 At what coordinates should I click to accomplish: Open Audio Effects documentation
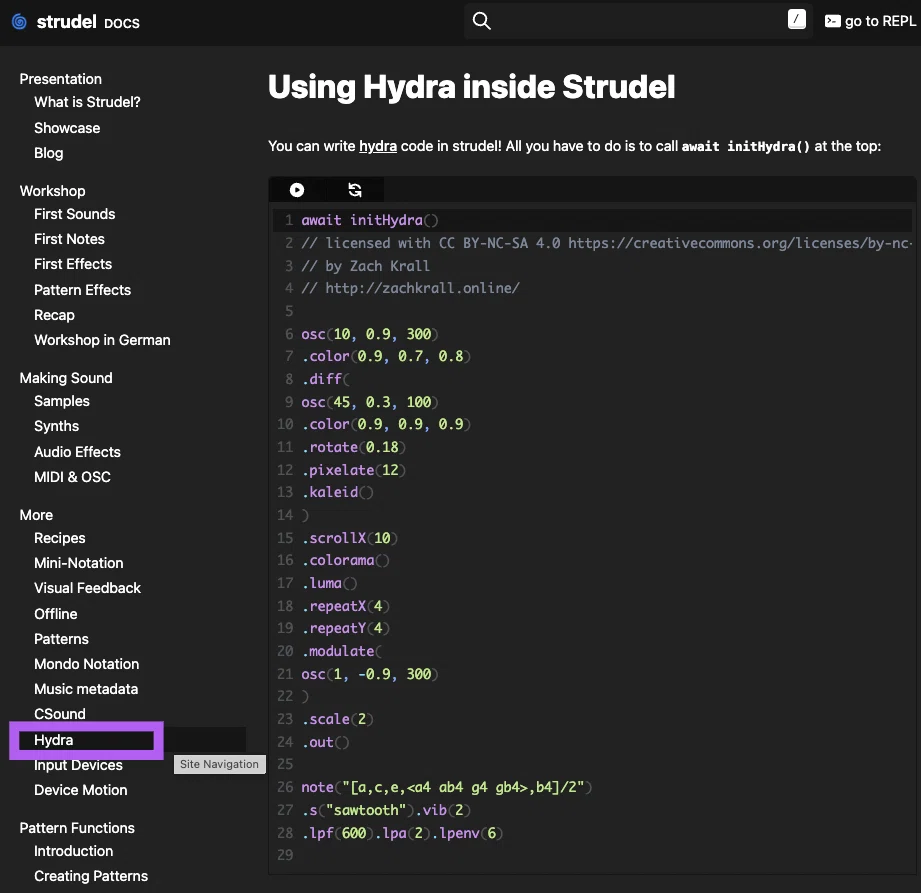[x=77, y=452]
